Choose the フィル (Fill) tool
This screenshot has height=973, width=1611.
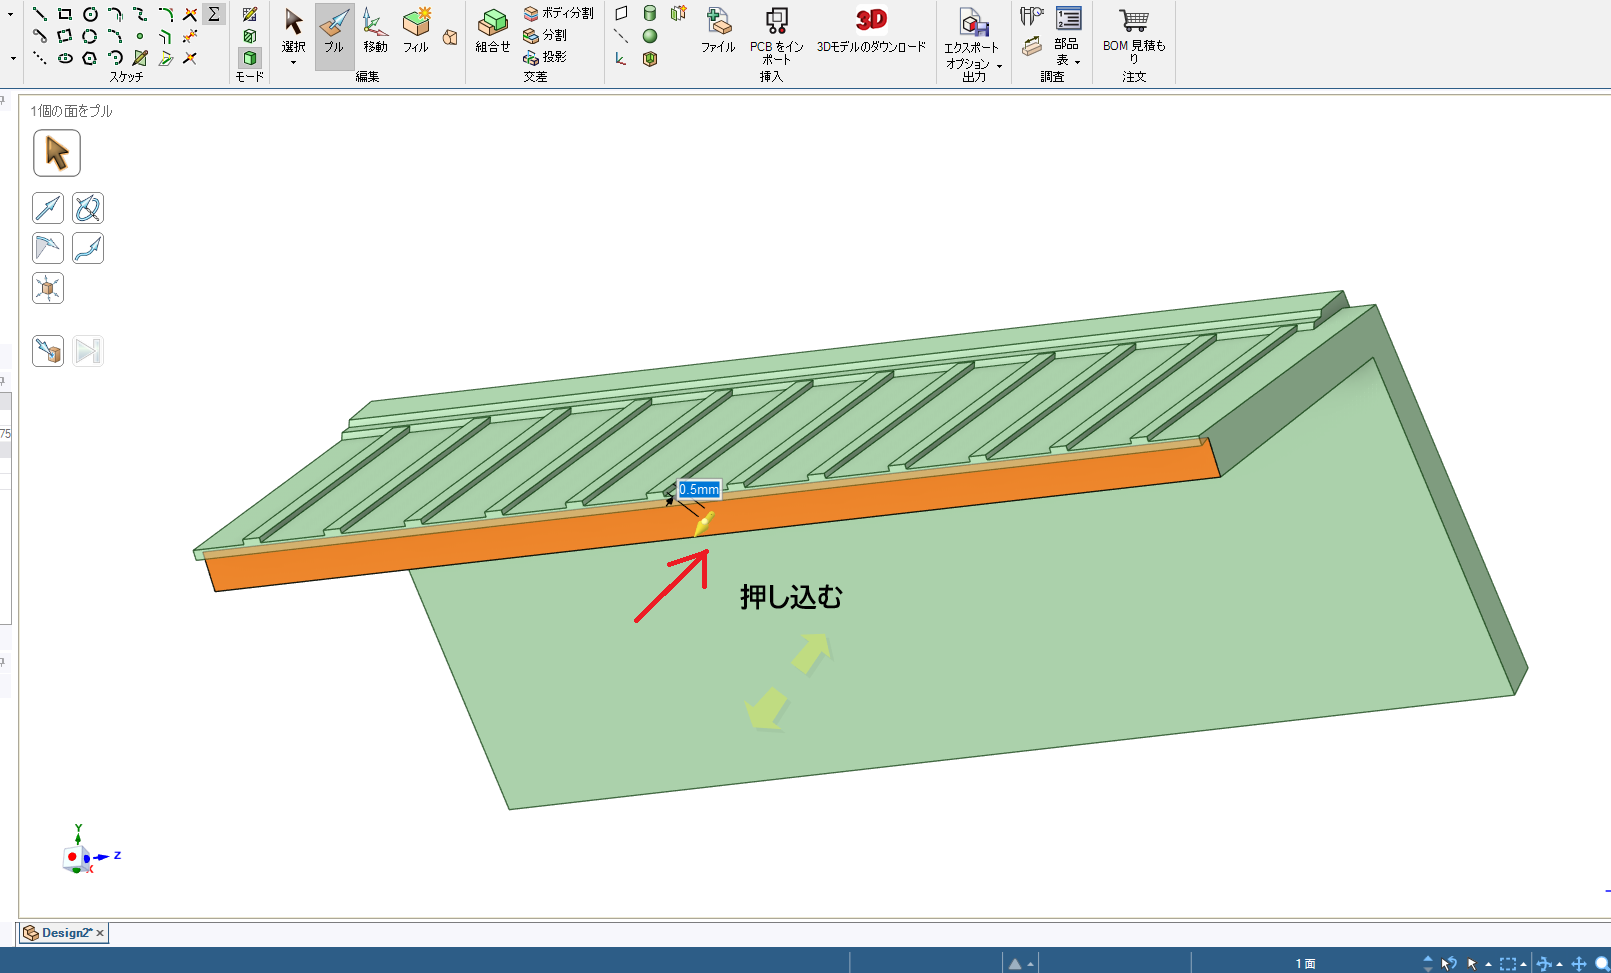(416, 32)
